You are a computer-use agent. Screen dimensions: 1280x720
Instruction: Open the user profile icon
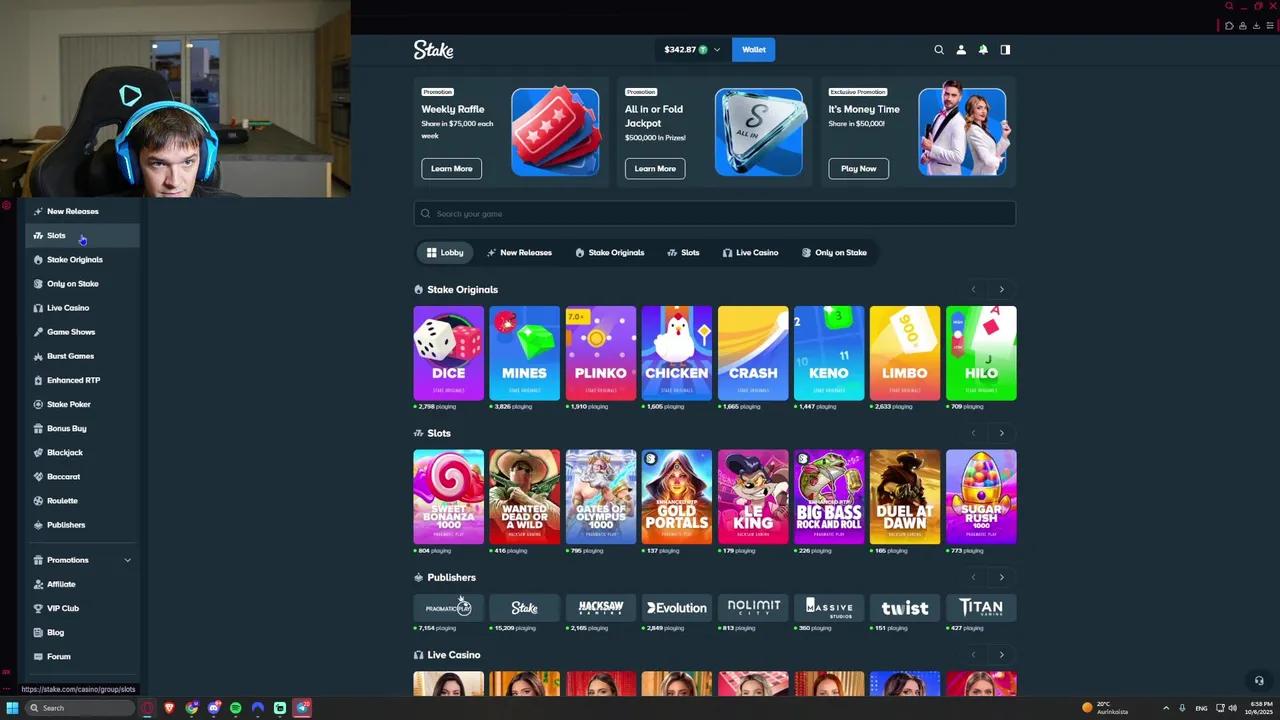click(x=961, y=50)
